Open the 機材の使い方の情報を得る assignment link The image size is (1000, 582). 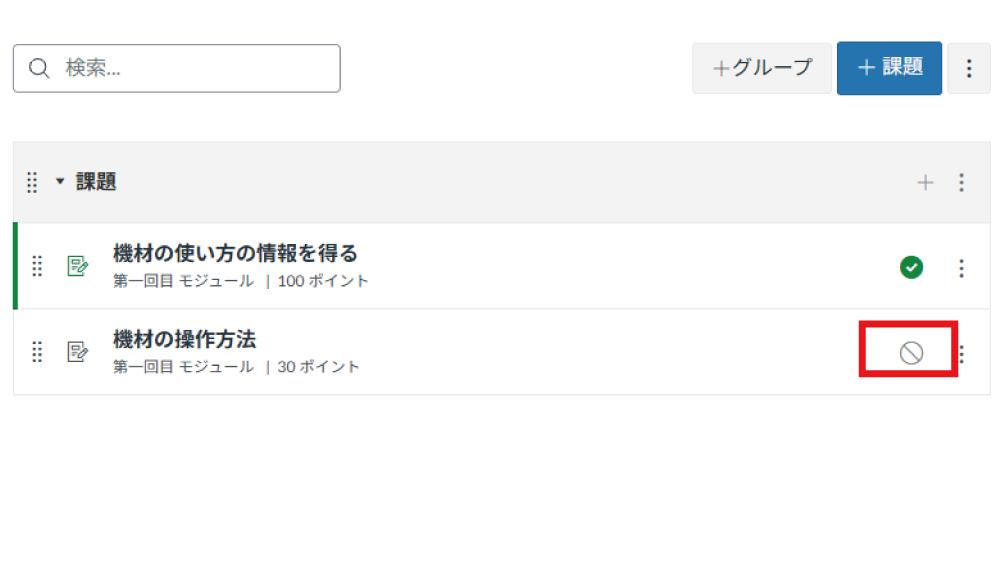[x=235, y=254]
